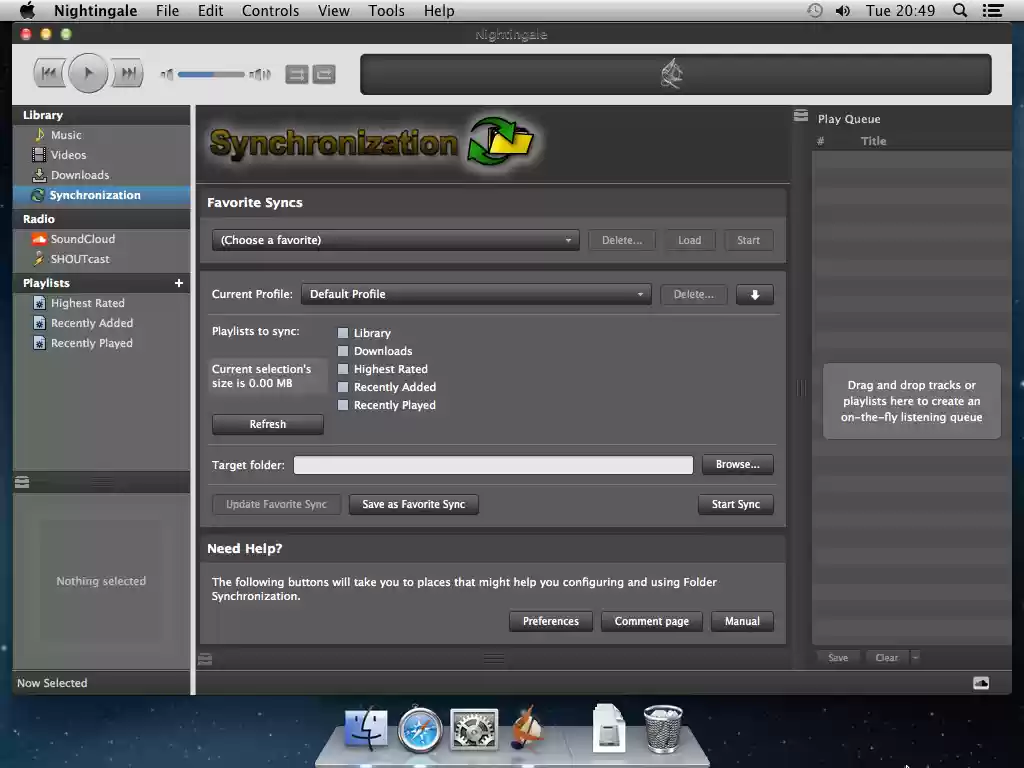Open the Tools menu

(x=386, y=11)
